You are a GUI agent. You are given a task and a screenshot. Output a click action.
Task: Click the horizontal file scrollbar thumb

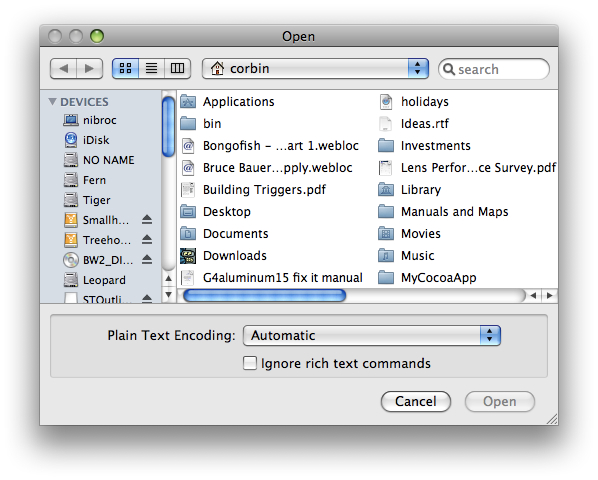point(265,295)
